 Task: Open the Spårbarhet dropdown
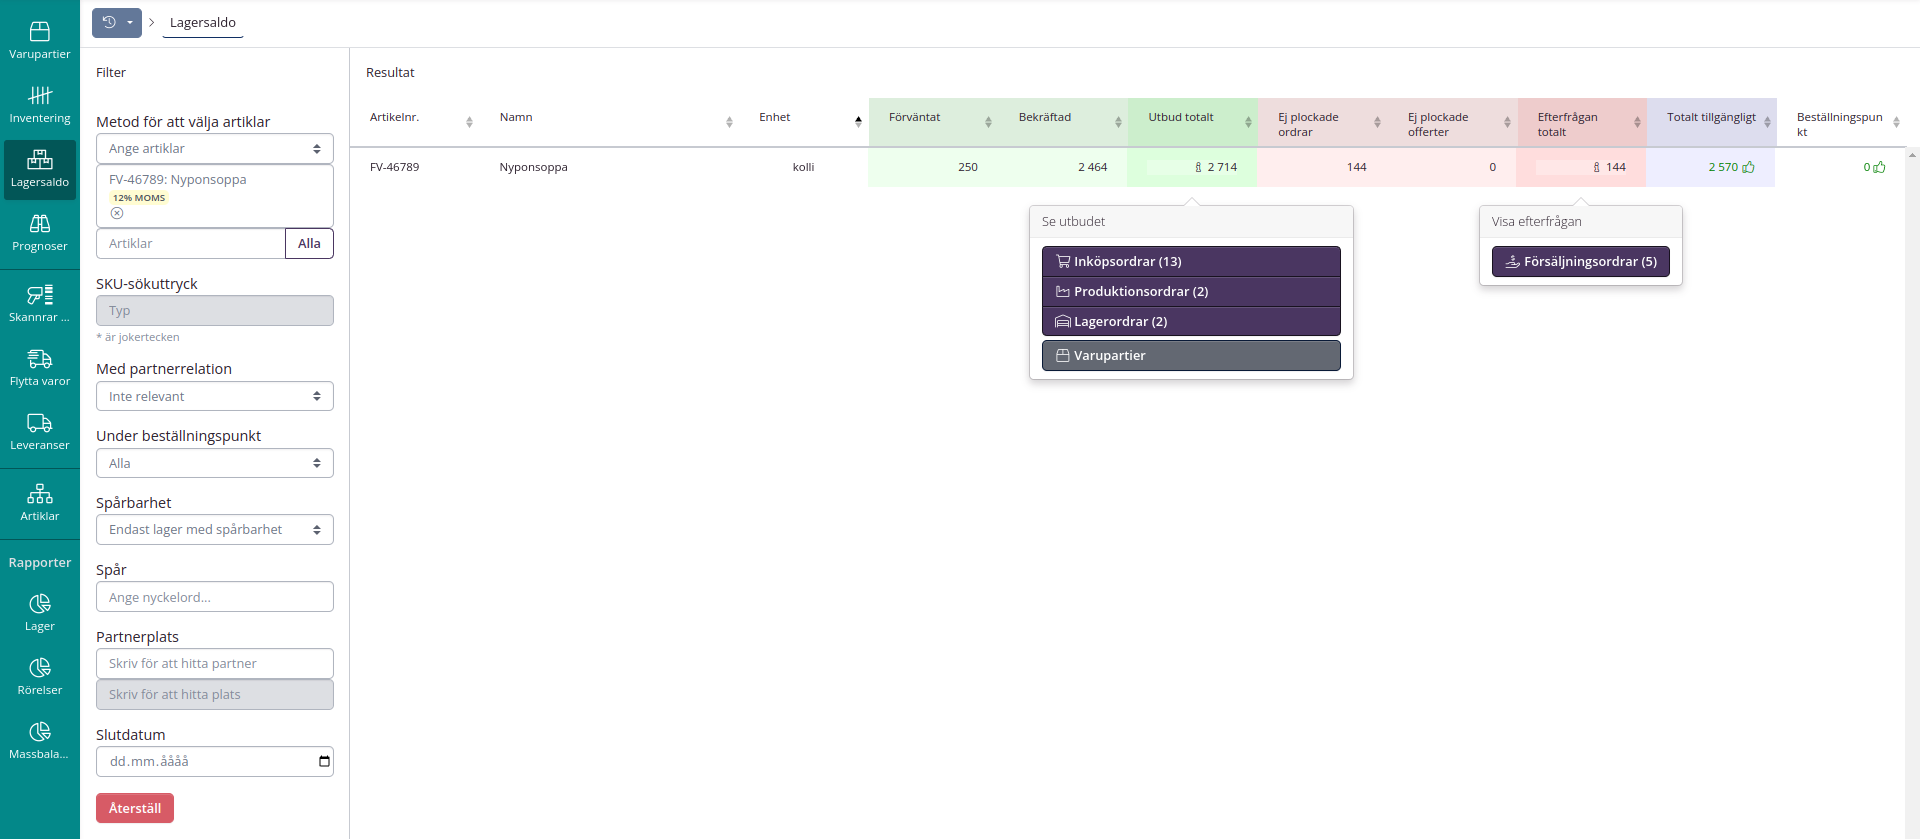point(214,530)
